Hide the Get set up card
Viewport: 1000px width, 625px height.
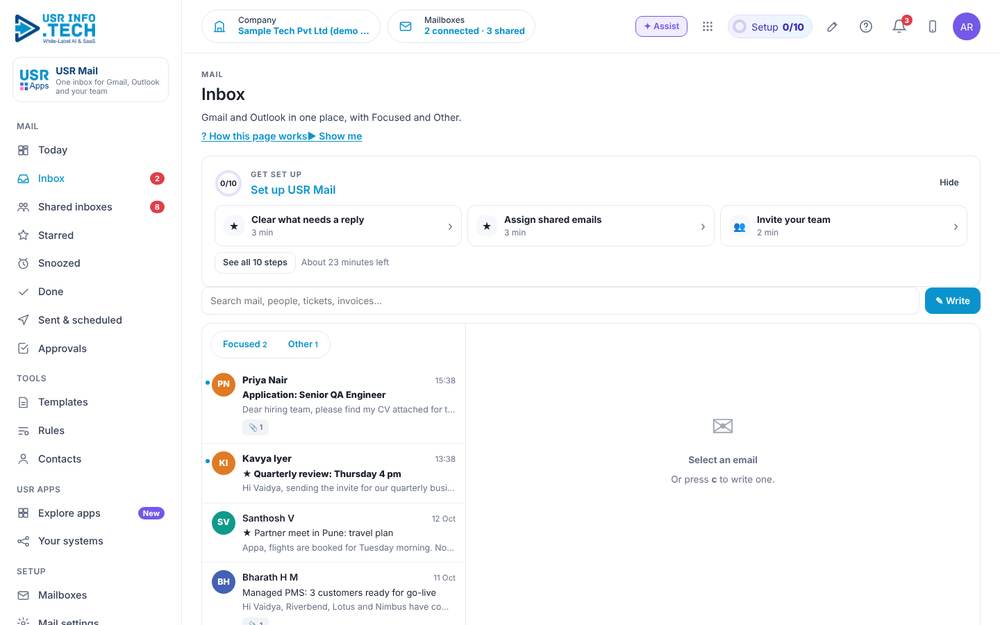948,182
